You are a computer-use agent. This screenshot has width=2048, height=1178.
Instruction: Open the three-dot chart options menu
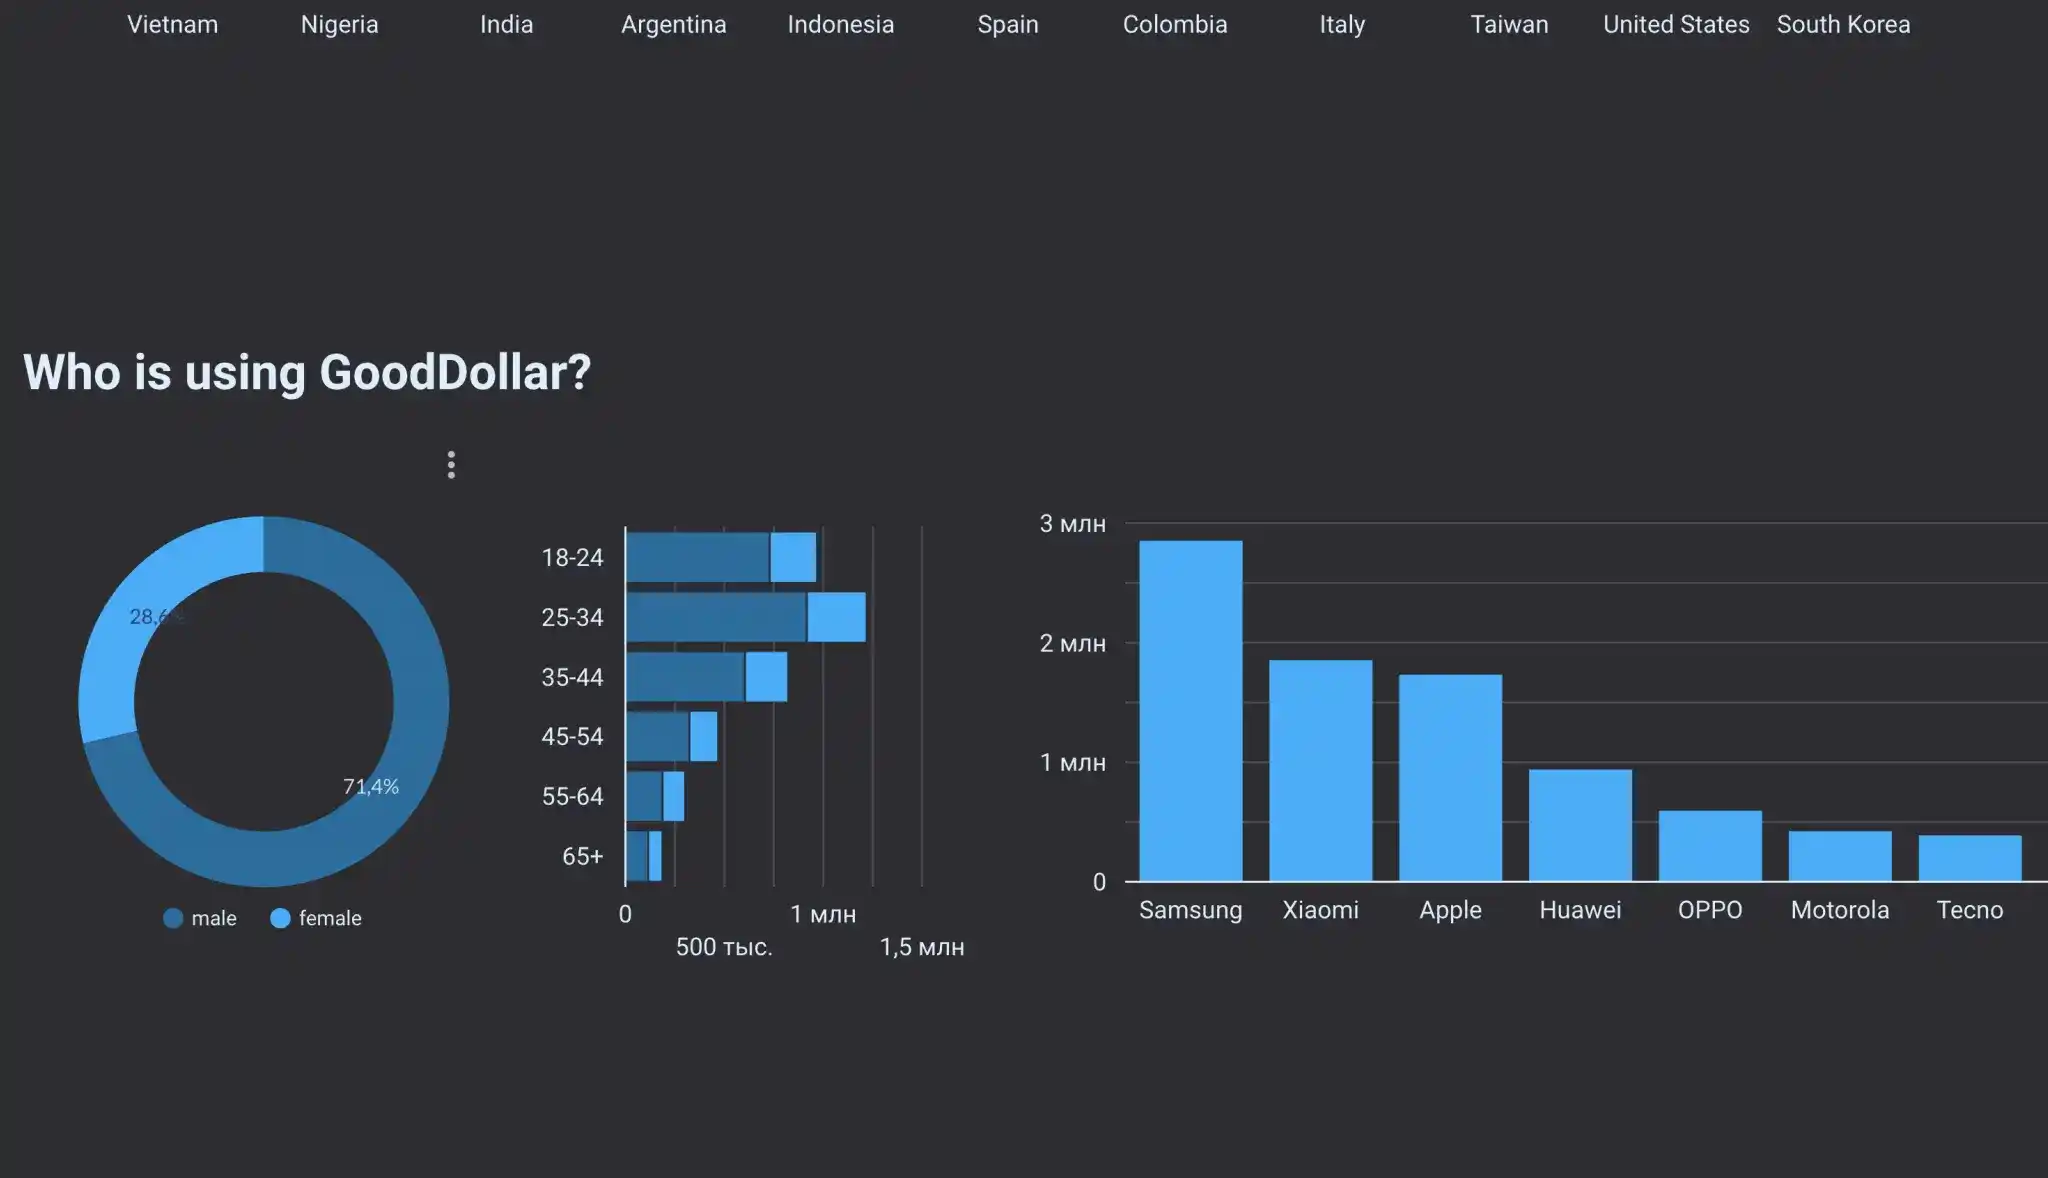pos(451,465)
